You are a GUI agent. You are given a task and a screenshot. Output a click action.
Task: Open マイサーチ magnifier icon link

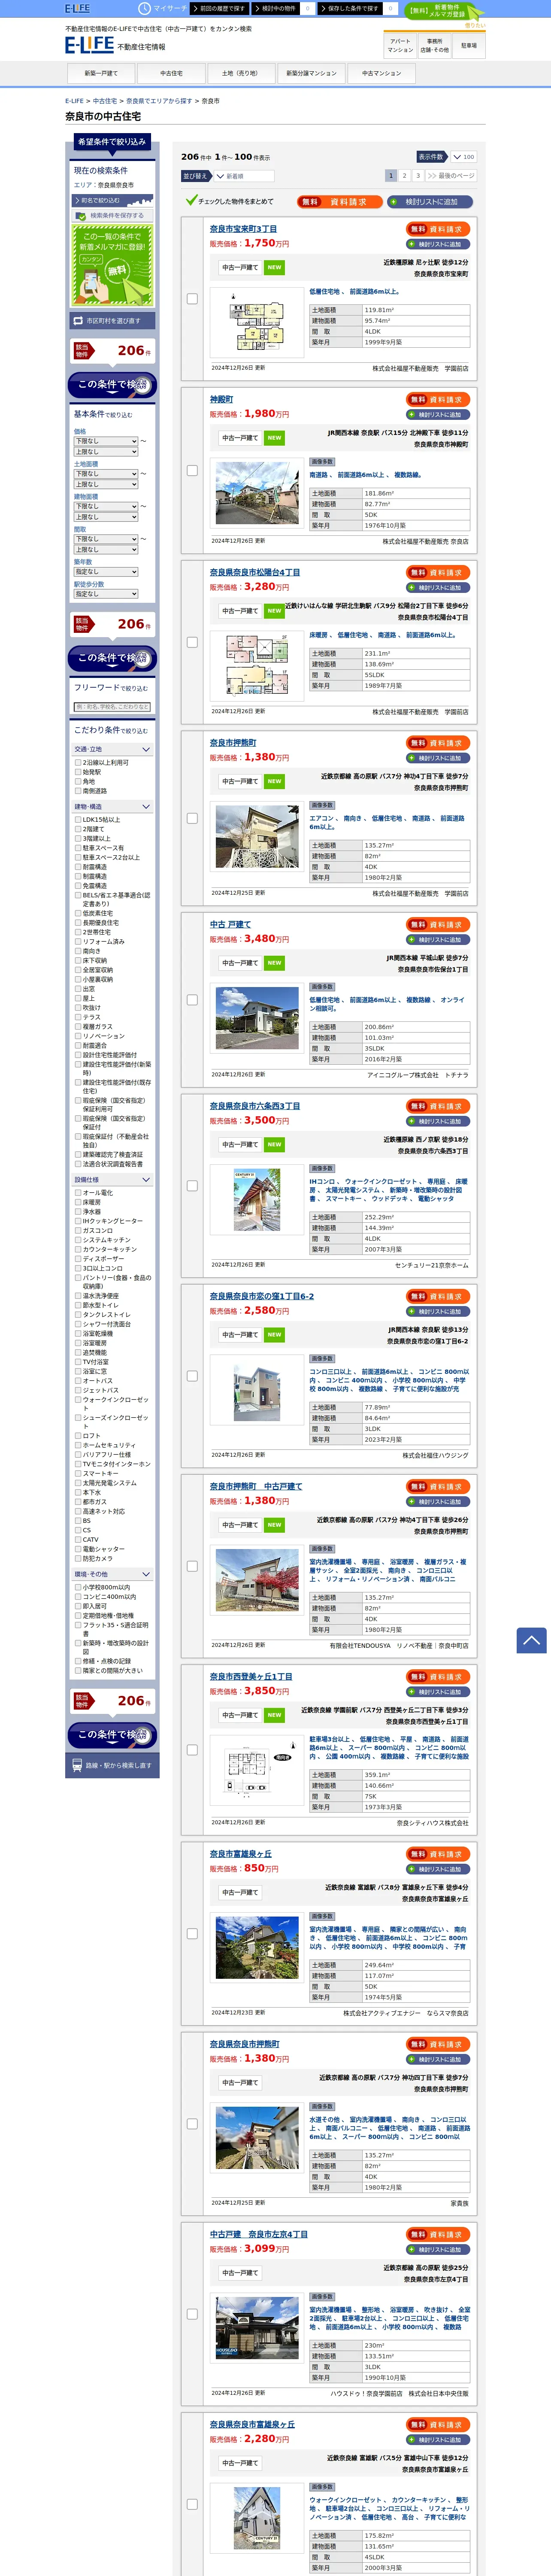click(162, 8)
